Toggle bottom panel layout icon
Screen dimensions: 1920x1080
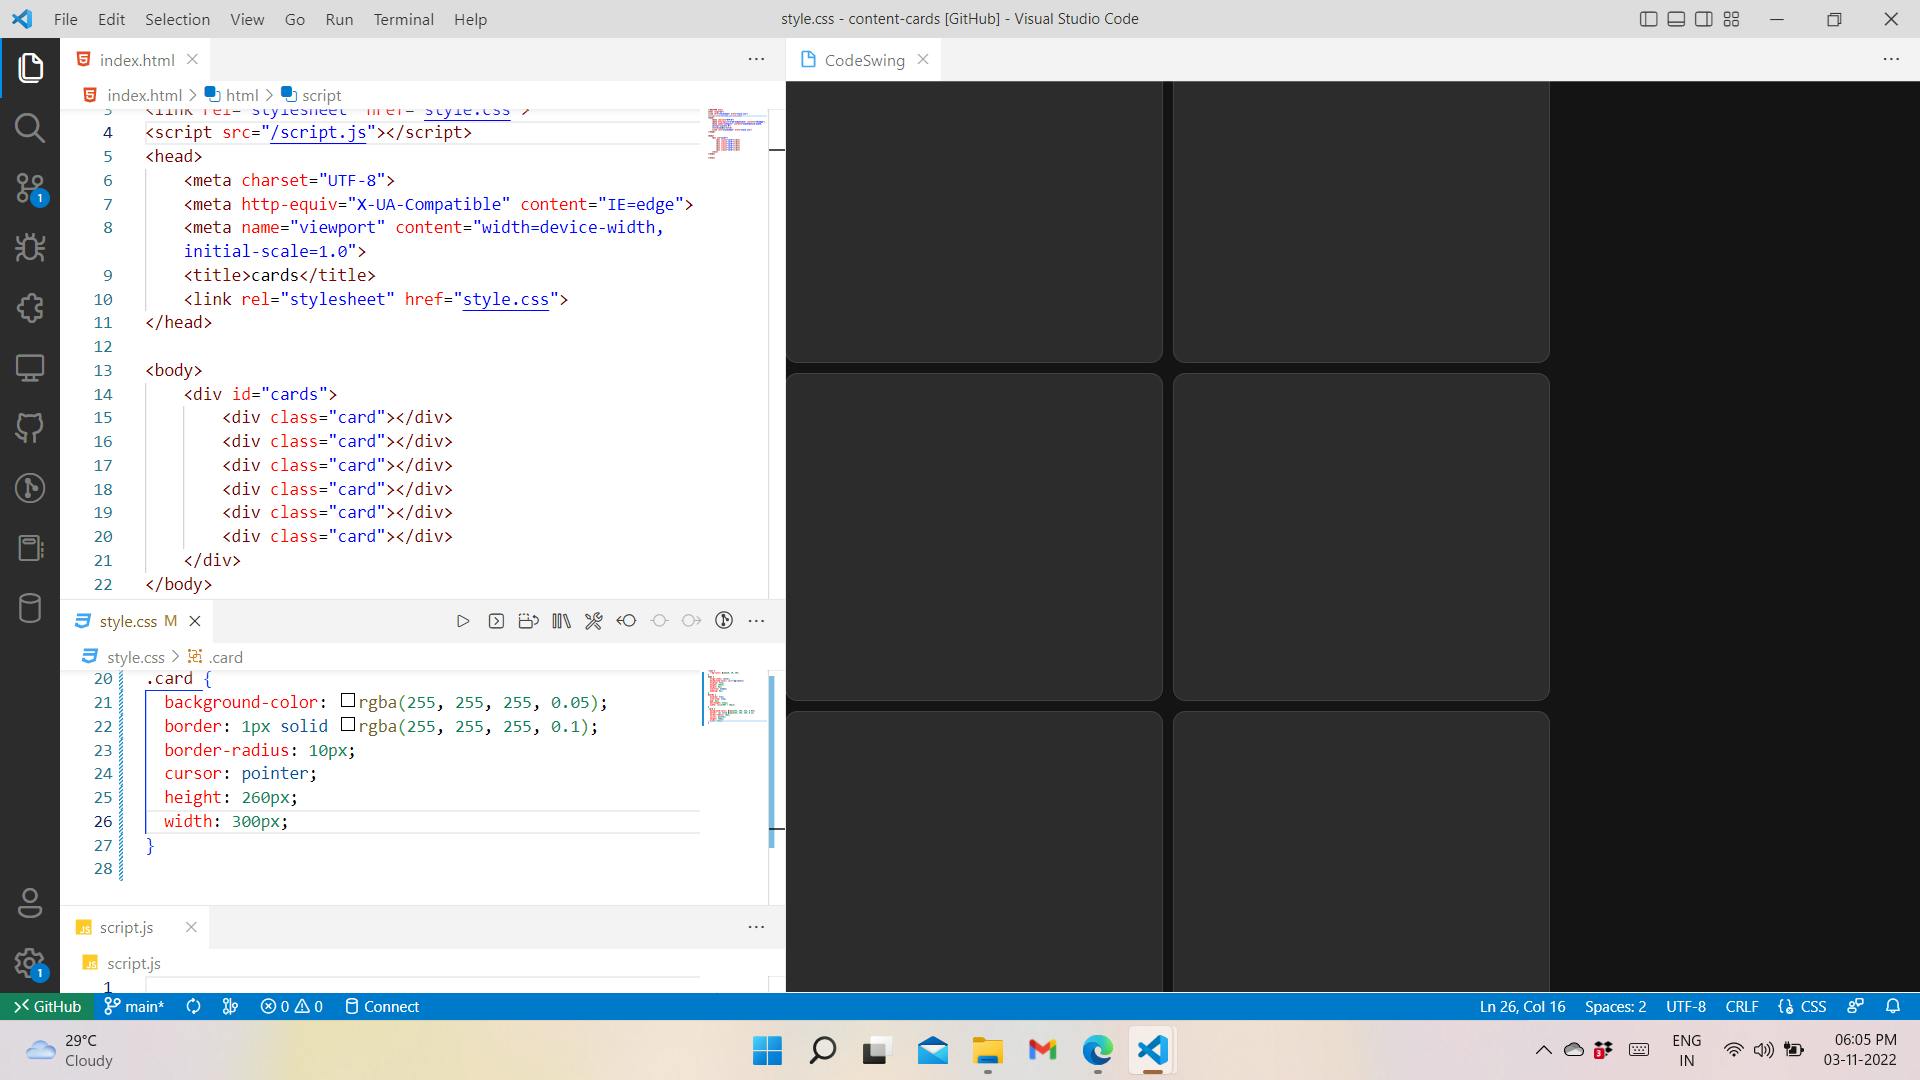pos(1676,19)
